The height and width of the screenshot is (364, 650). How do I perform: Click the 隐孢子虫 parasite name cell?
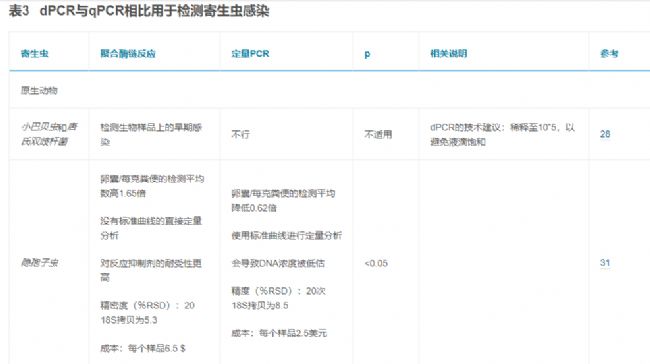[x=39, y=262]
